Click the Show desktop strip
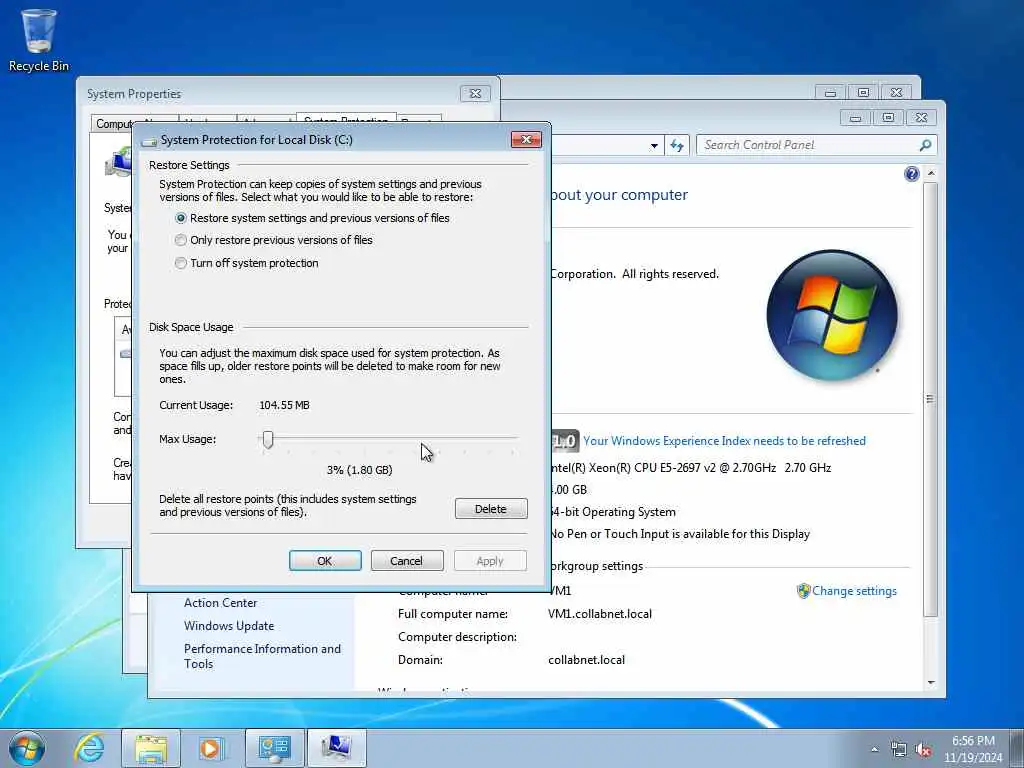The width and height of the screenshot is (1024, 768). point(1016,748)
